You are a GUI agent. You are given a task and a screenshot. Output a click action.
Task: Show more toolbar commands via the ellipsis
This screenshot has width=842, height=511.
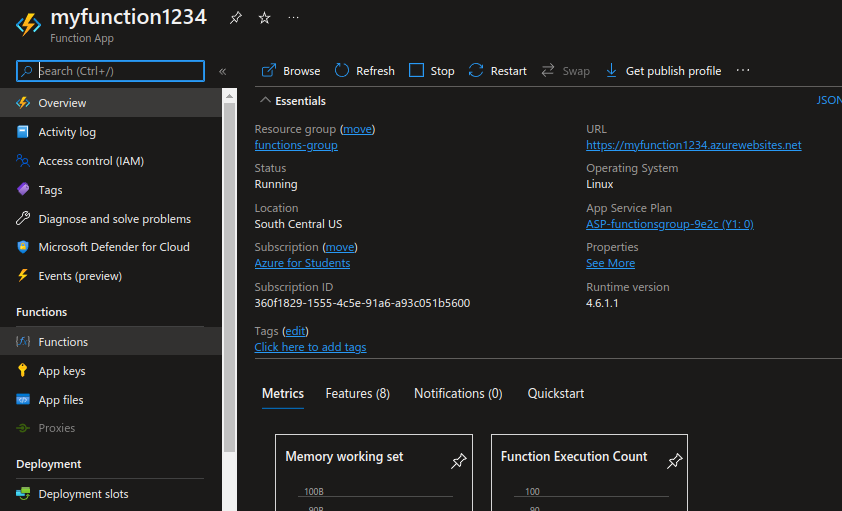(743, 70)
